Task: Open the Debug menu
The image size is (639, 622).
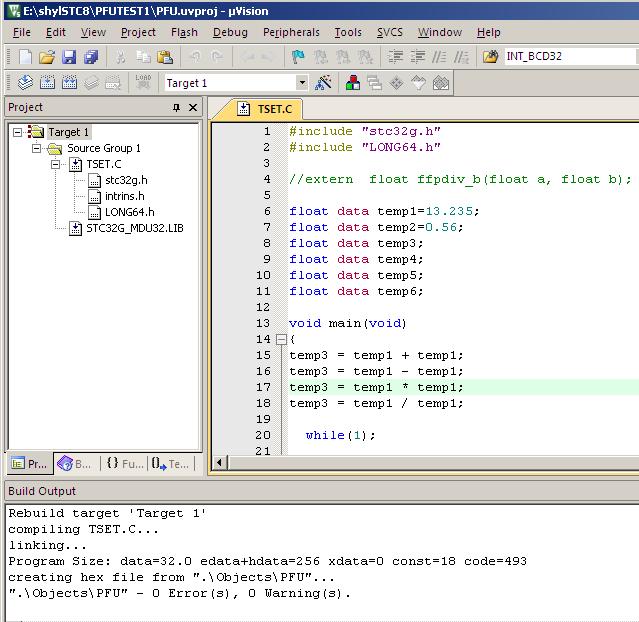Action: click(x=230, y=32)
